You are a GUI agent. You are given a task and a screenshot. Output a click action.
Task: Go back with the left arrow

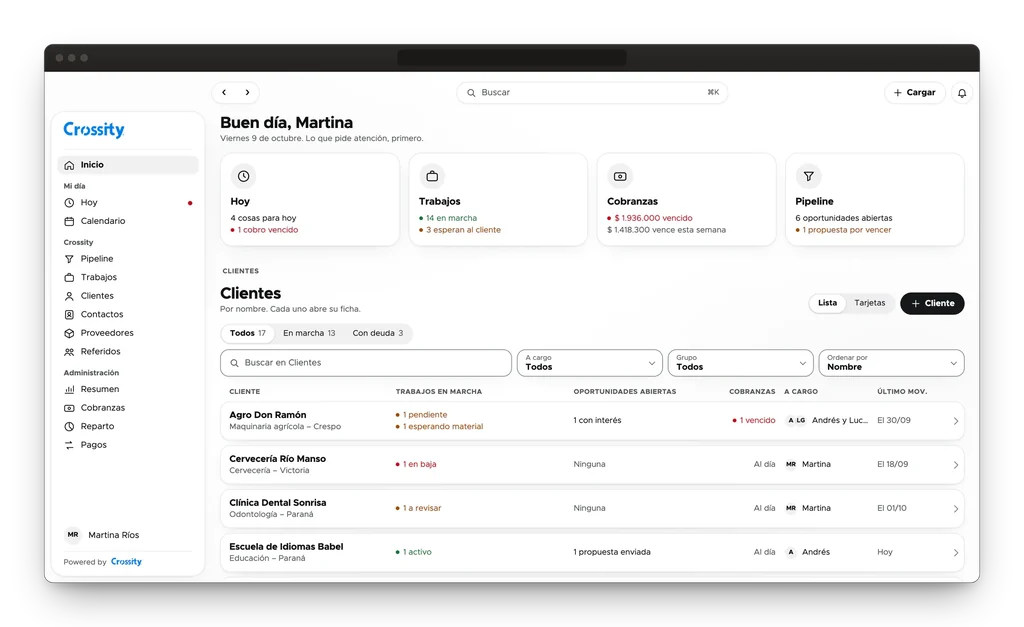coord(224,93)
